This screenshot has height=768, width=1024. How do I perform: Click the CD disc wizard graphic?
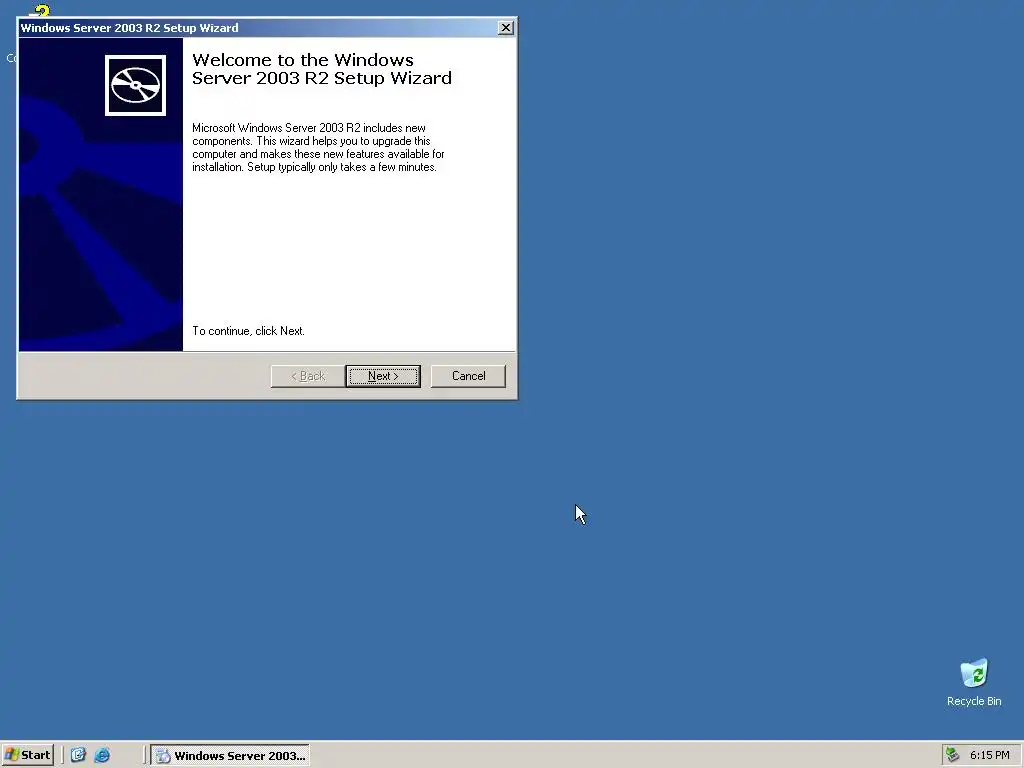click(135, 86)
